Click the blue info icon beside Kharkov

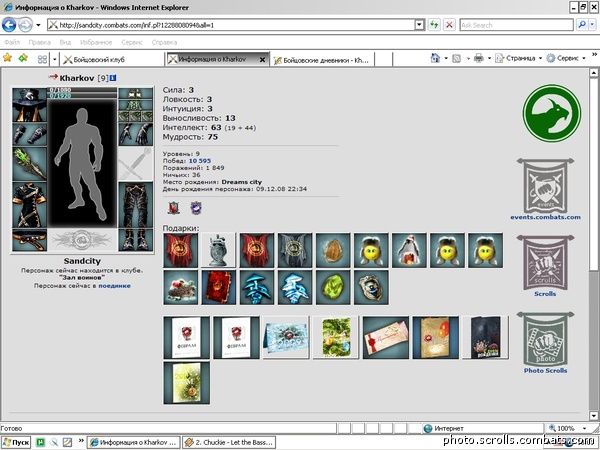(x=112, y=78)
